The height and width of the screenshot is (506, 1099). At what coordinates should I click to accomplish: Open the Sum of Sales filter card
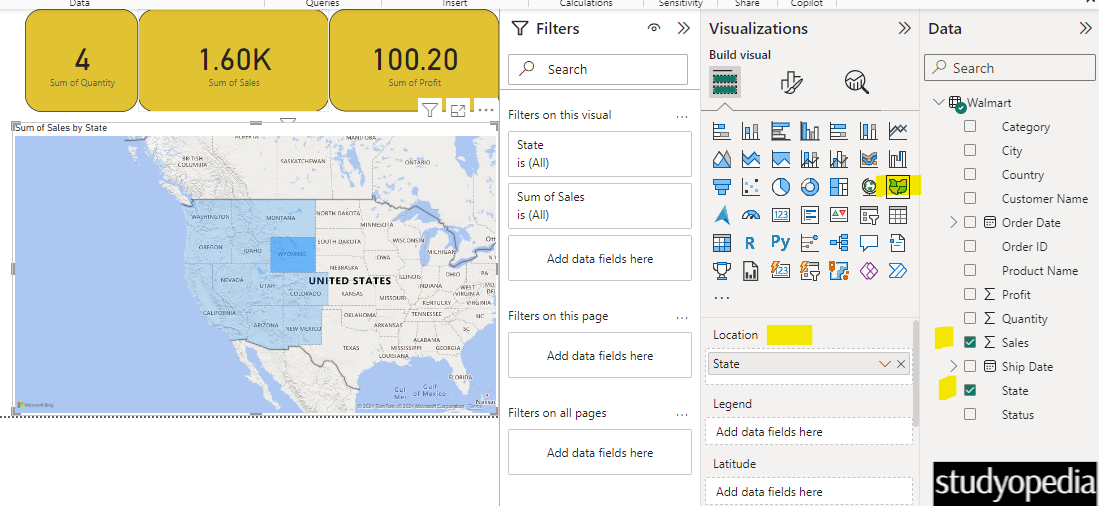600,205
